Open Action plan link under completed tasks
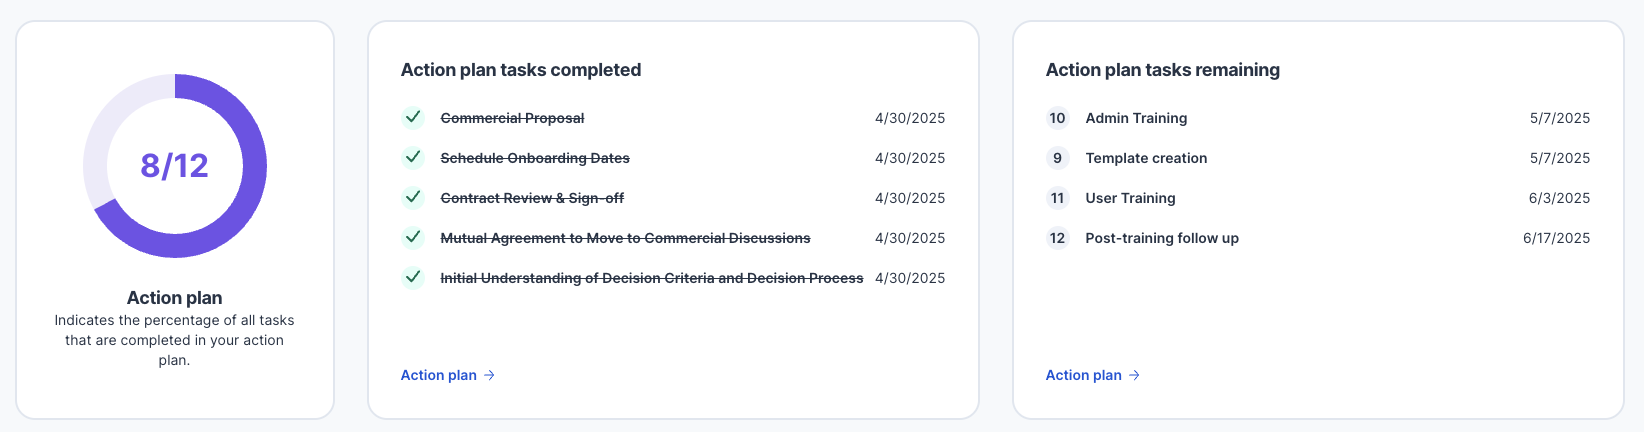The image size is (1644, 432). click(448, 375)
